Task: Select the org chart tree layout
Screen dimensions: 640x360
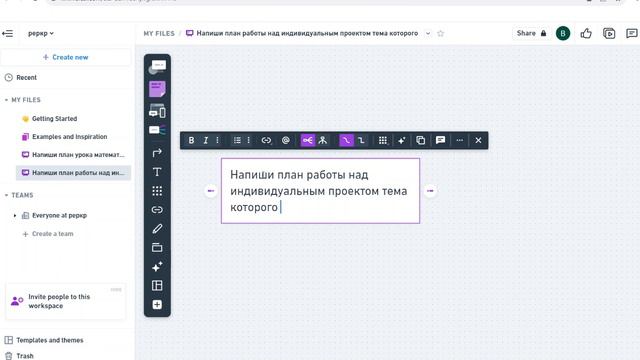Action: tap(323, 140)
